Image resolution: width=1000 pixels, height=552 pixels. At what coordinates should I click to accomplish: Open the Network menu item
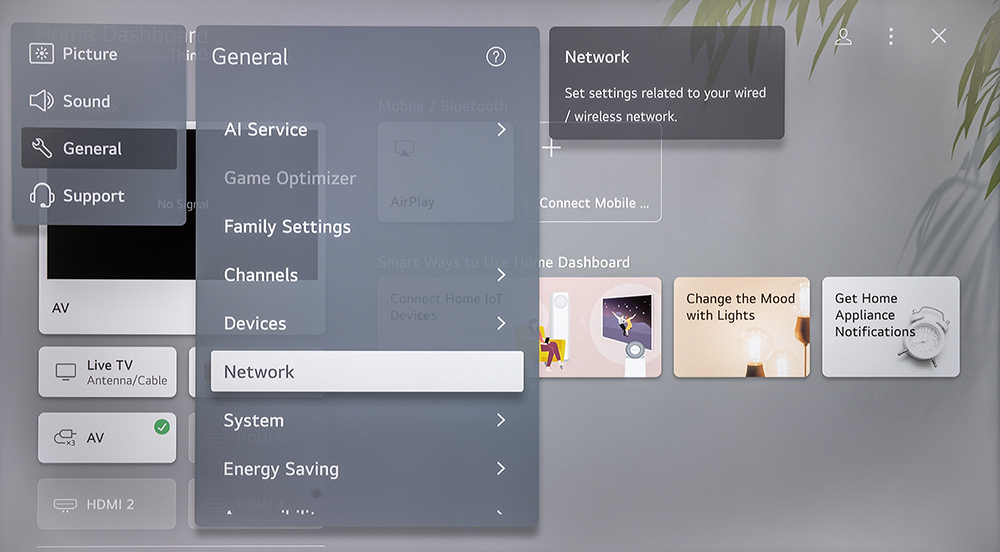pyautogui.click(x=366, y=372)
